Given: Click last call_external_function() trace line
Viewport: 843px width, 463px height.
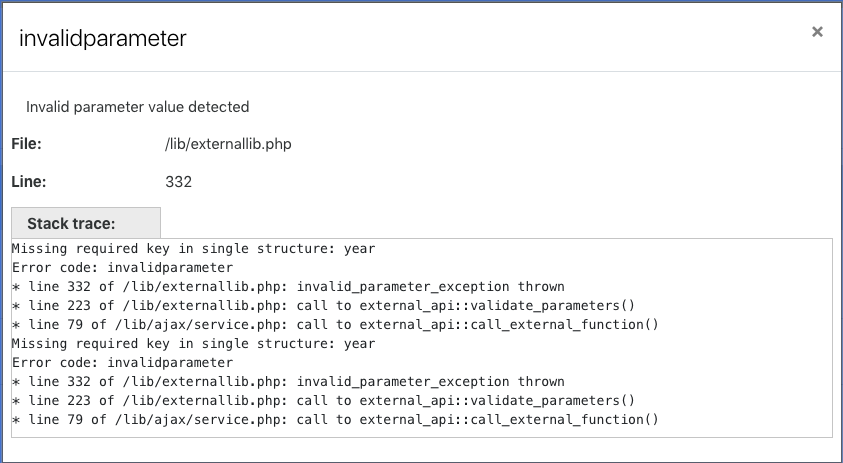Looking at the screenshot, I should [335, 419].
